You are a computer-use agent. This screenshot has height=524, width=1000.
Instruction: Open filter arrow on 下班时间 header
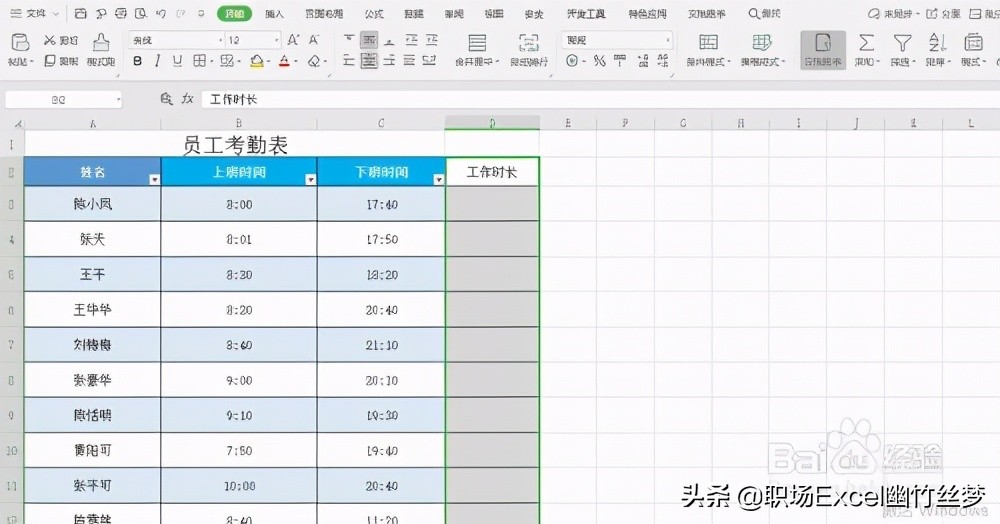[x=438, y=180]
